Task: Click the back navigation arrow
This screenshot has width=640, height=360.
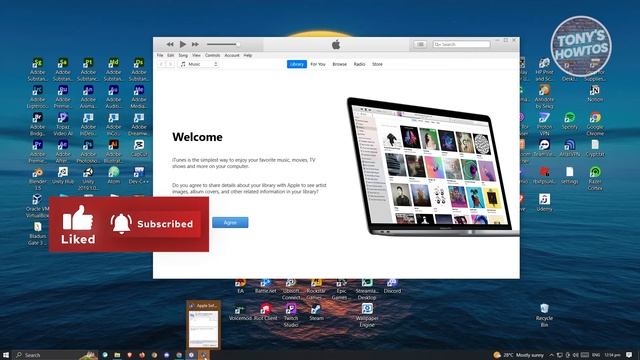Action: (x=161, y=64)
